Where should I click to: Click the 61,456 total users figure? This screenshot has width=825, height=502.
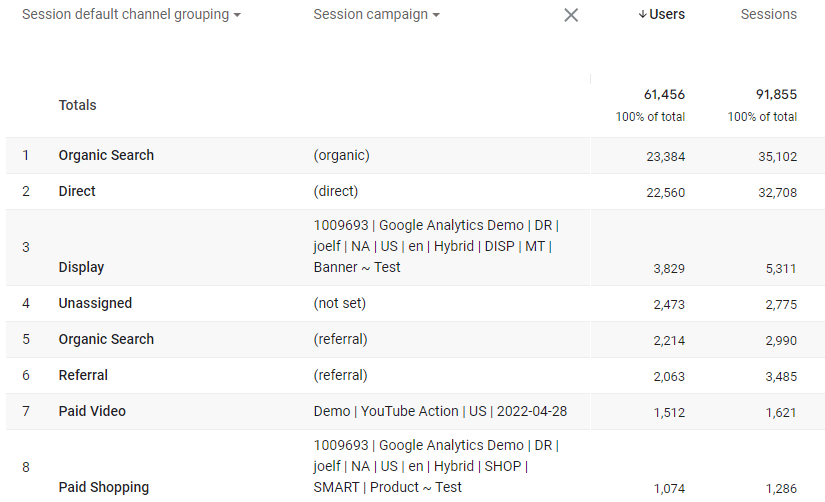click(x=664, y=94)
